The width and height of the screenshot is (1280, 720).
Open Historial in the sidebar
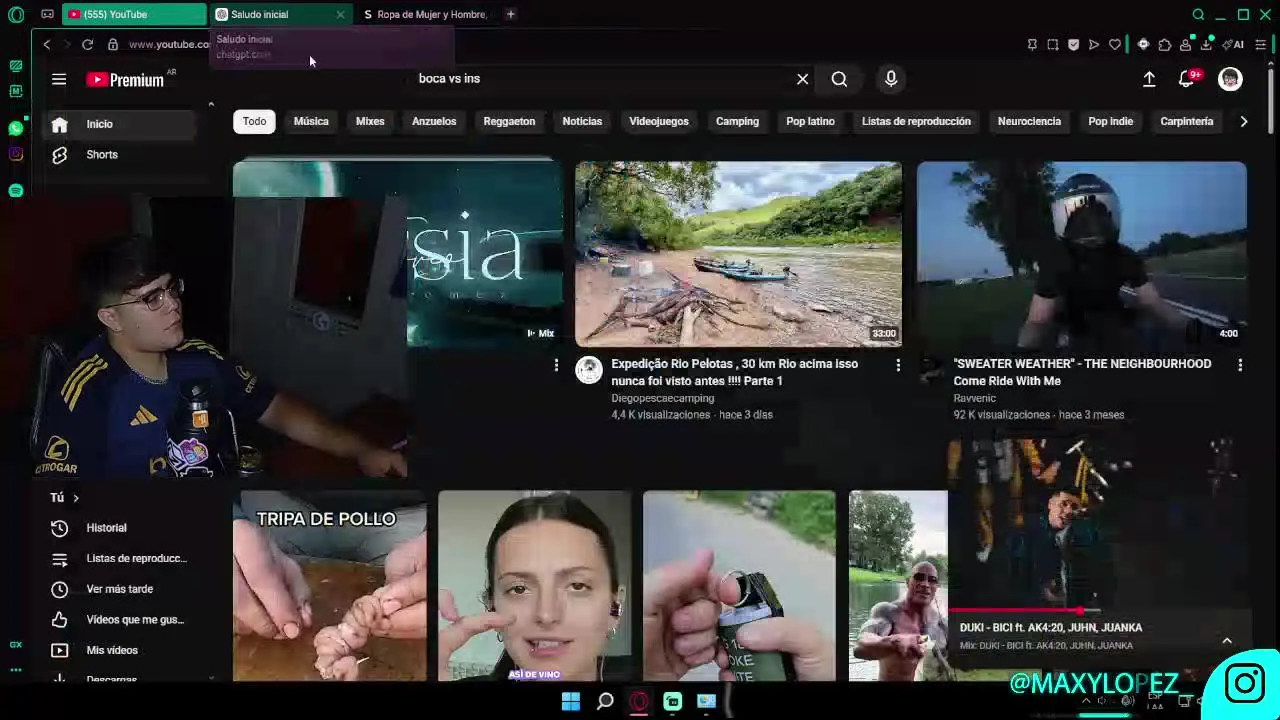120,528
